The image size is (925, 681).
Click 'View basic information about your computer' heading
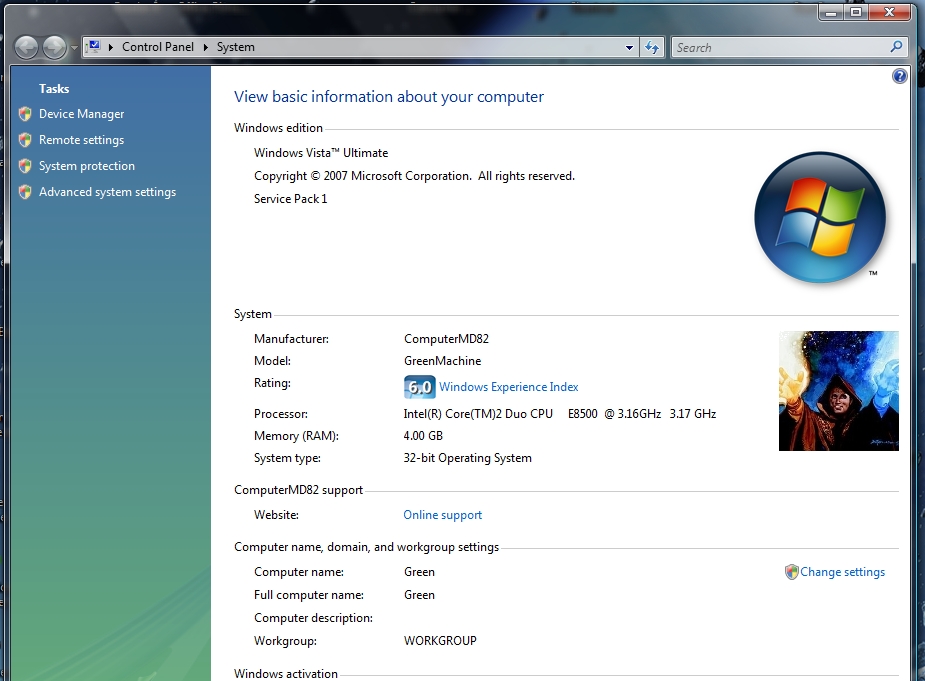[389, 97]
